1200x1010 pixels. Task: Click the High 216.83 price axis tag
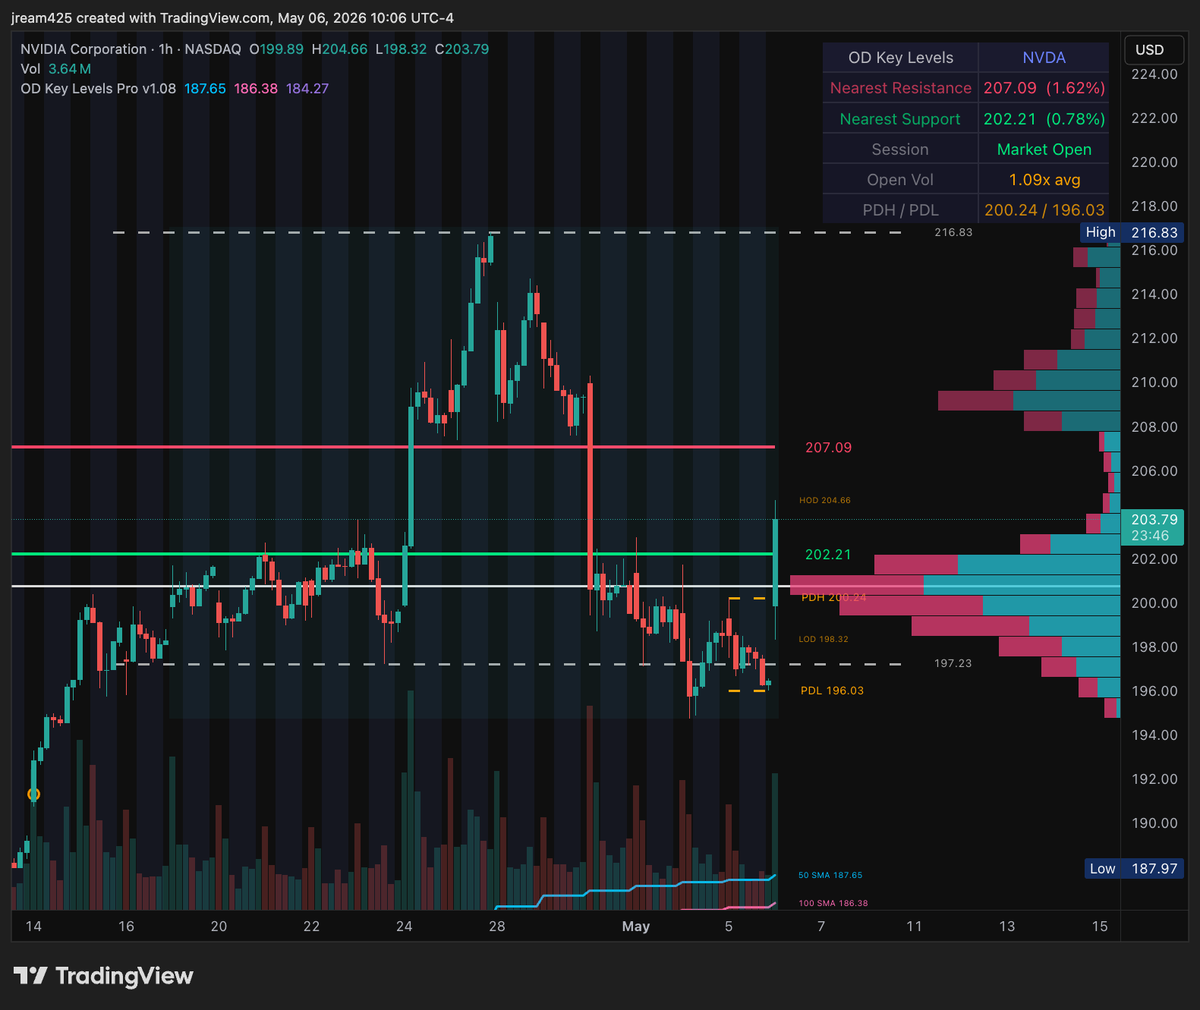1133,232
